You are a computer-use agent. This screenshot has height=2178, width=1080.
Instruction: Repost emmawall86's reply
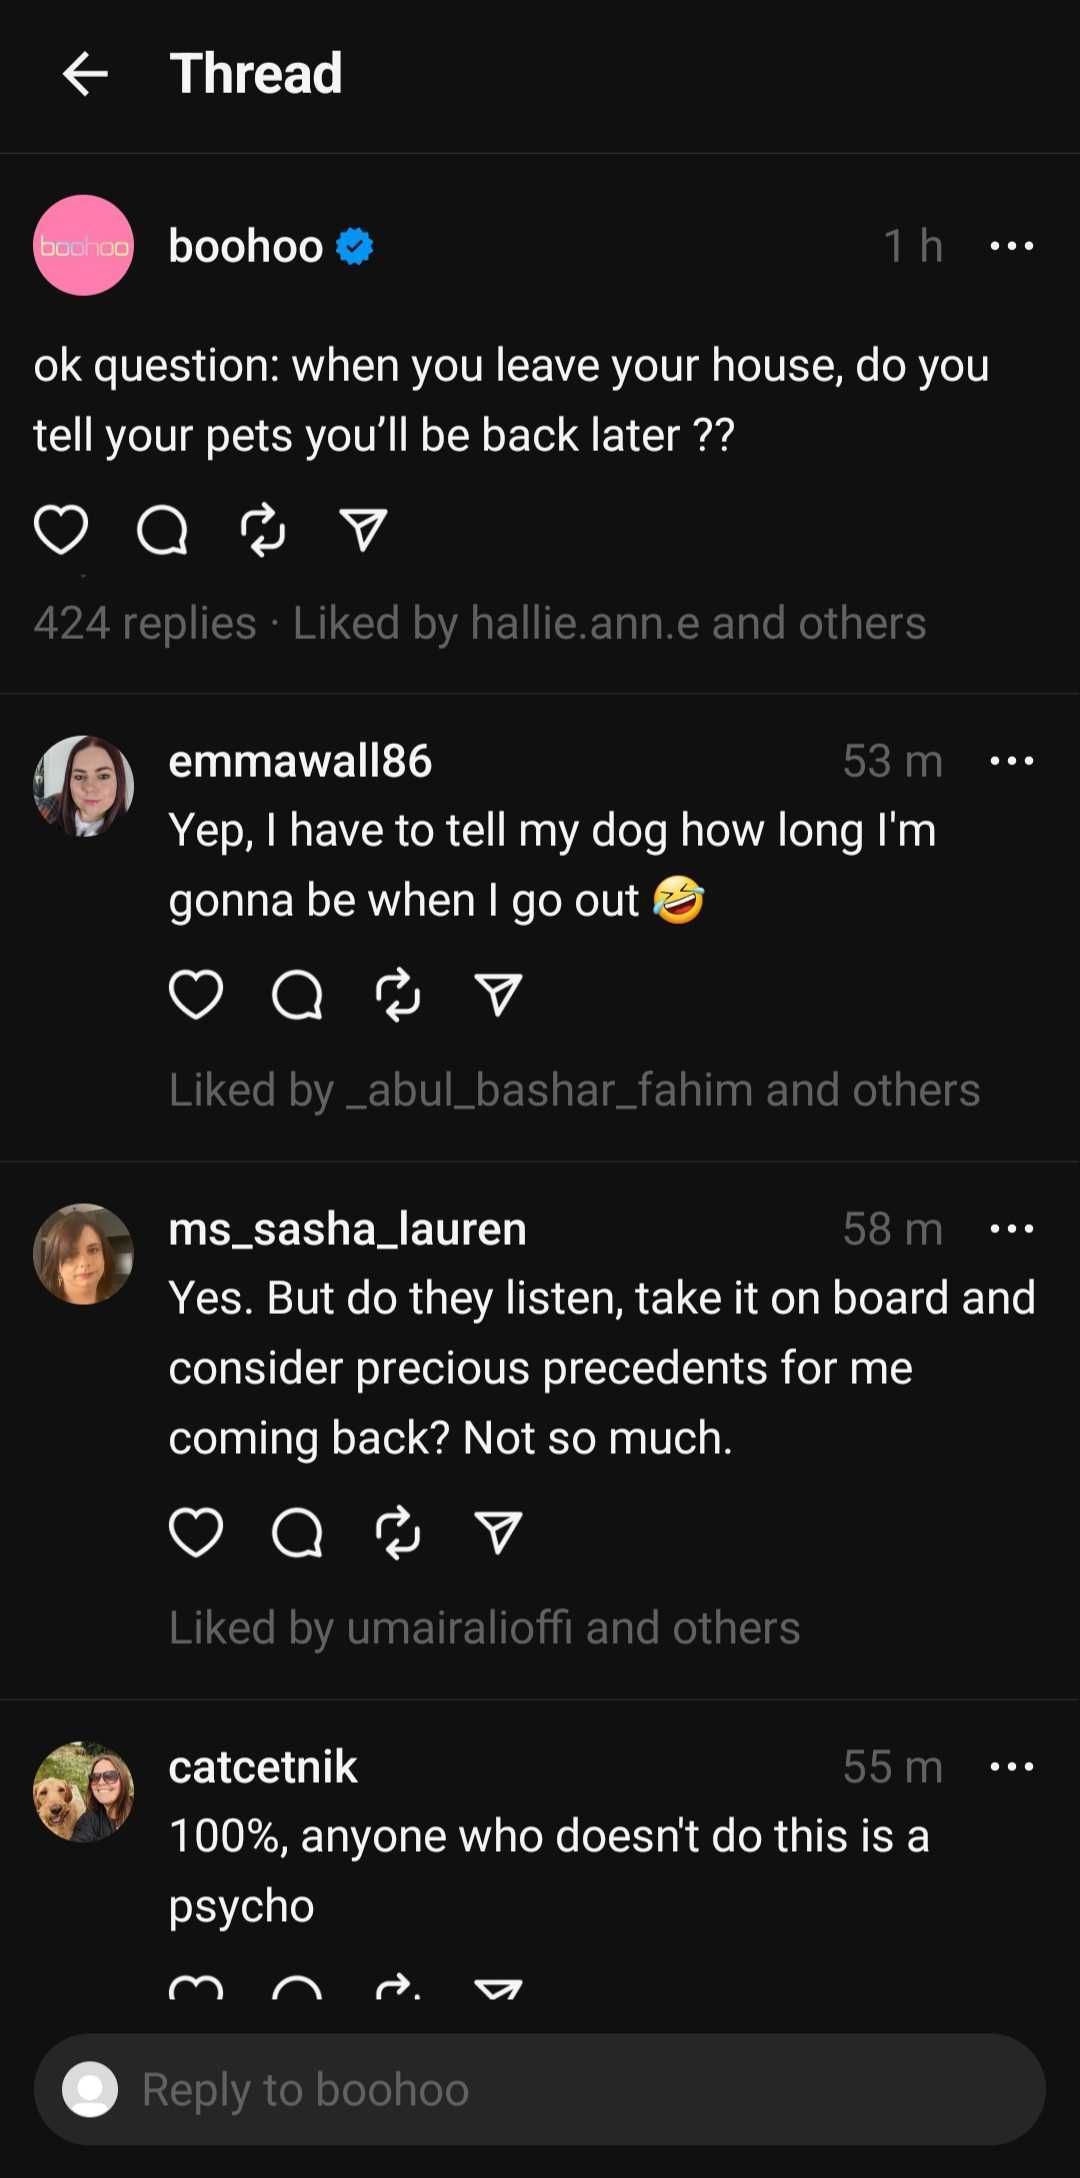398,995
